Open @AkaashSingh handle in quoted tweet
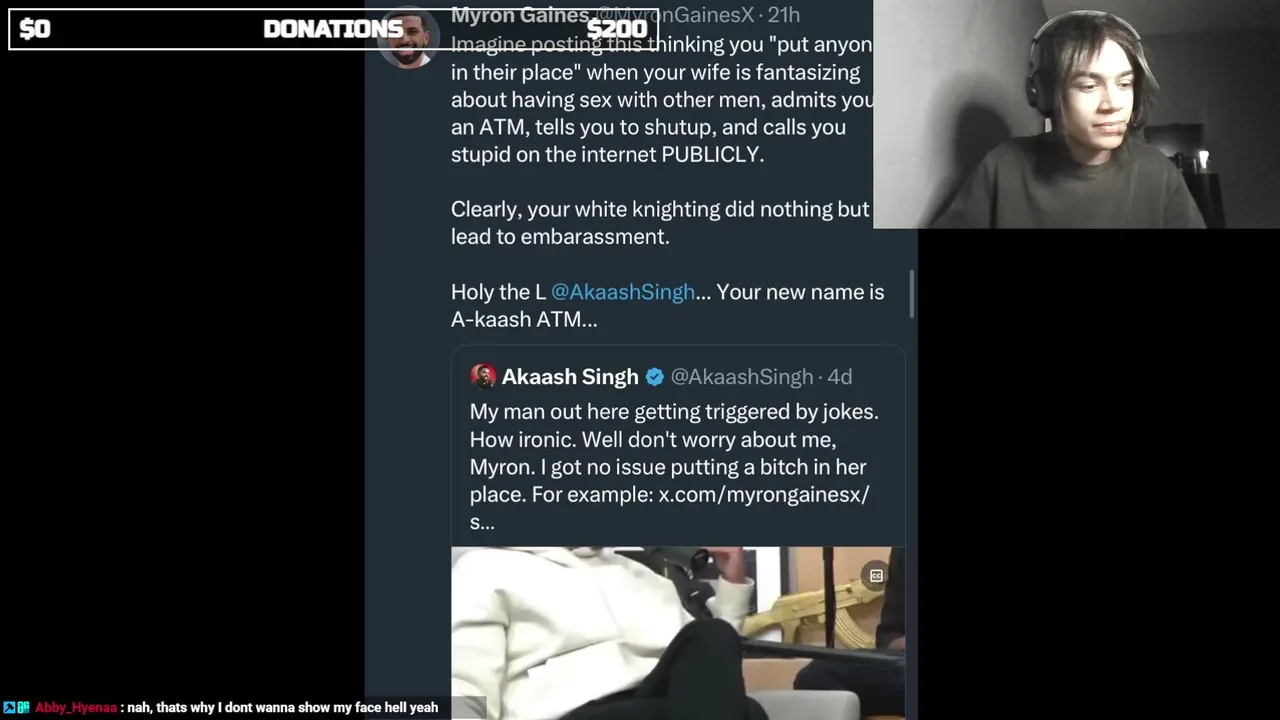Image resolution: width=1280 pixels, height=720 pixels. (741, 377)
